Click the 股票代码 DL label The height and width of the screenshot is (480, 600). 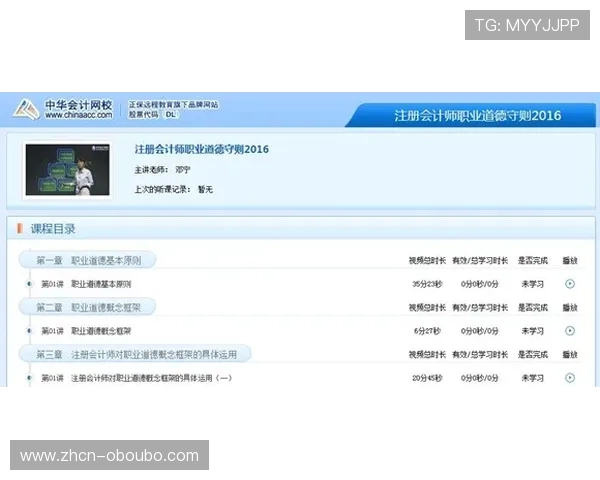(152, 114)
